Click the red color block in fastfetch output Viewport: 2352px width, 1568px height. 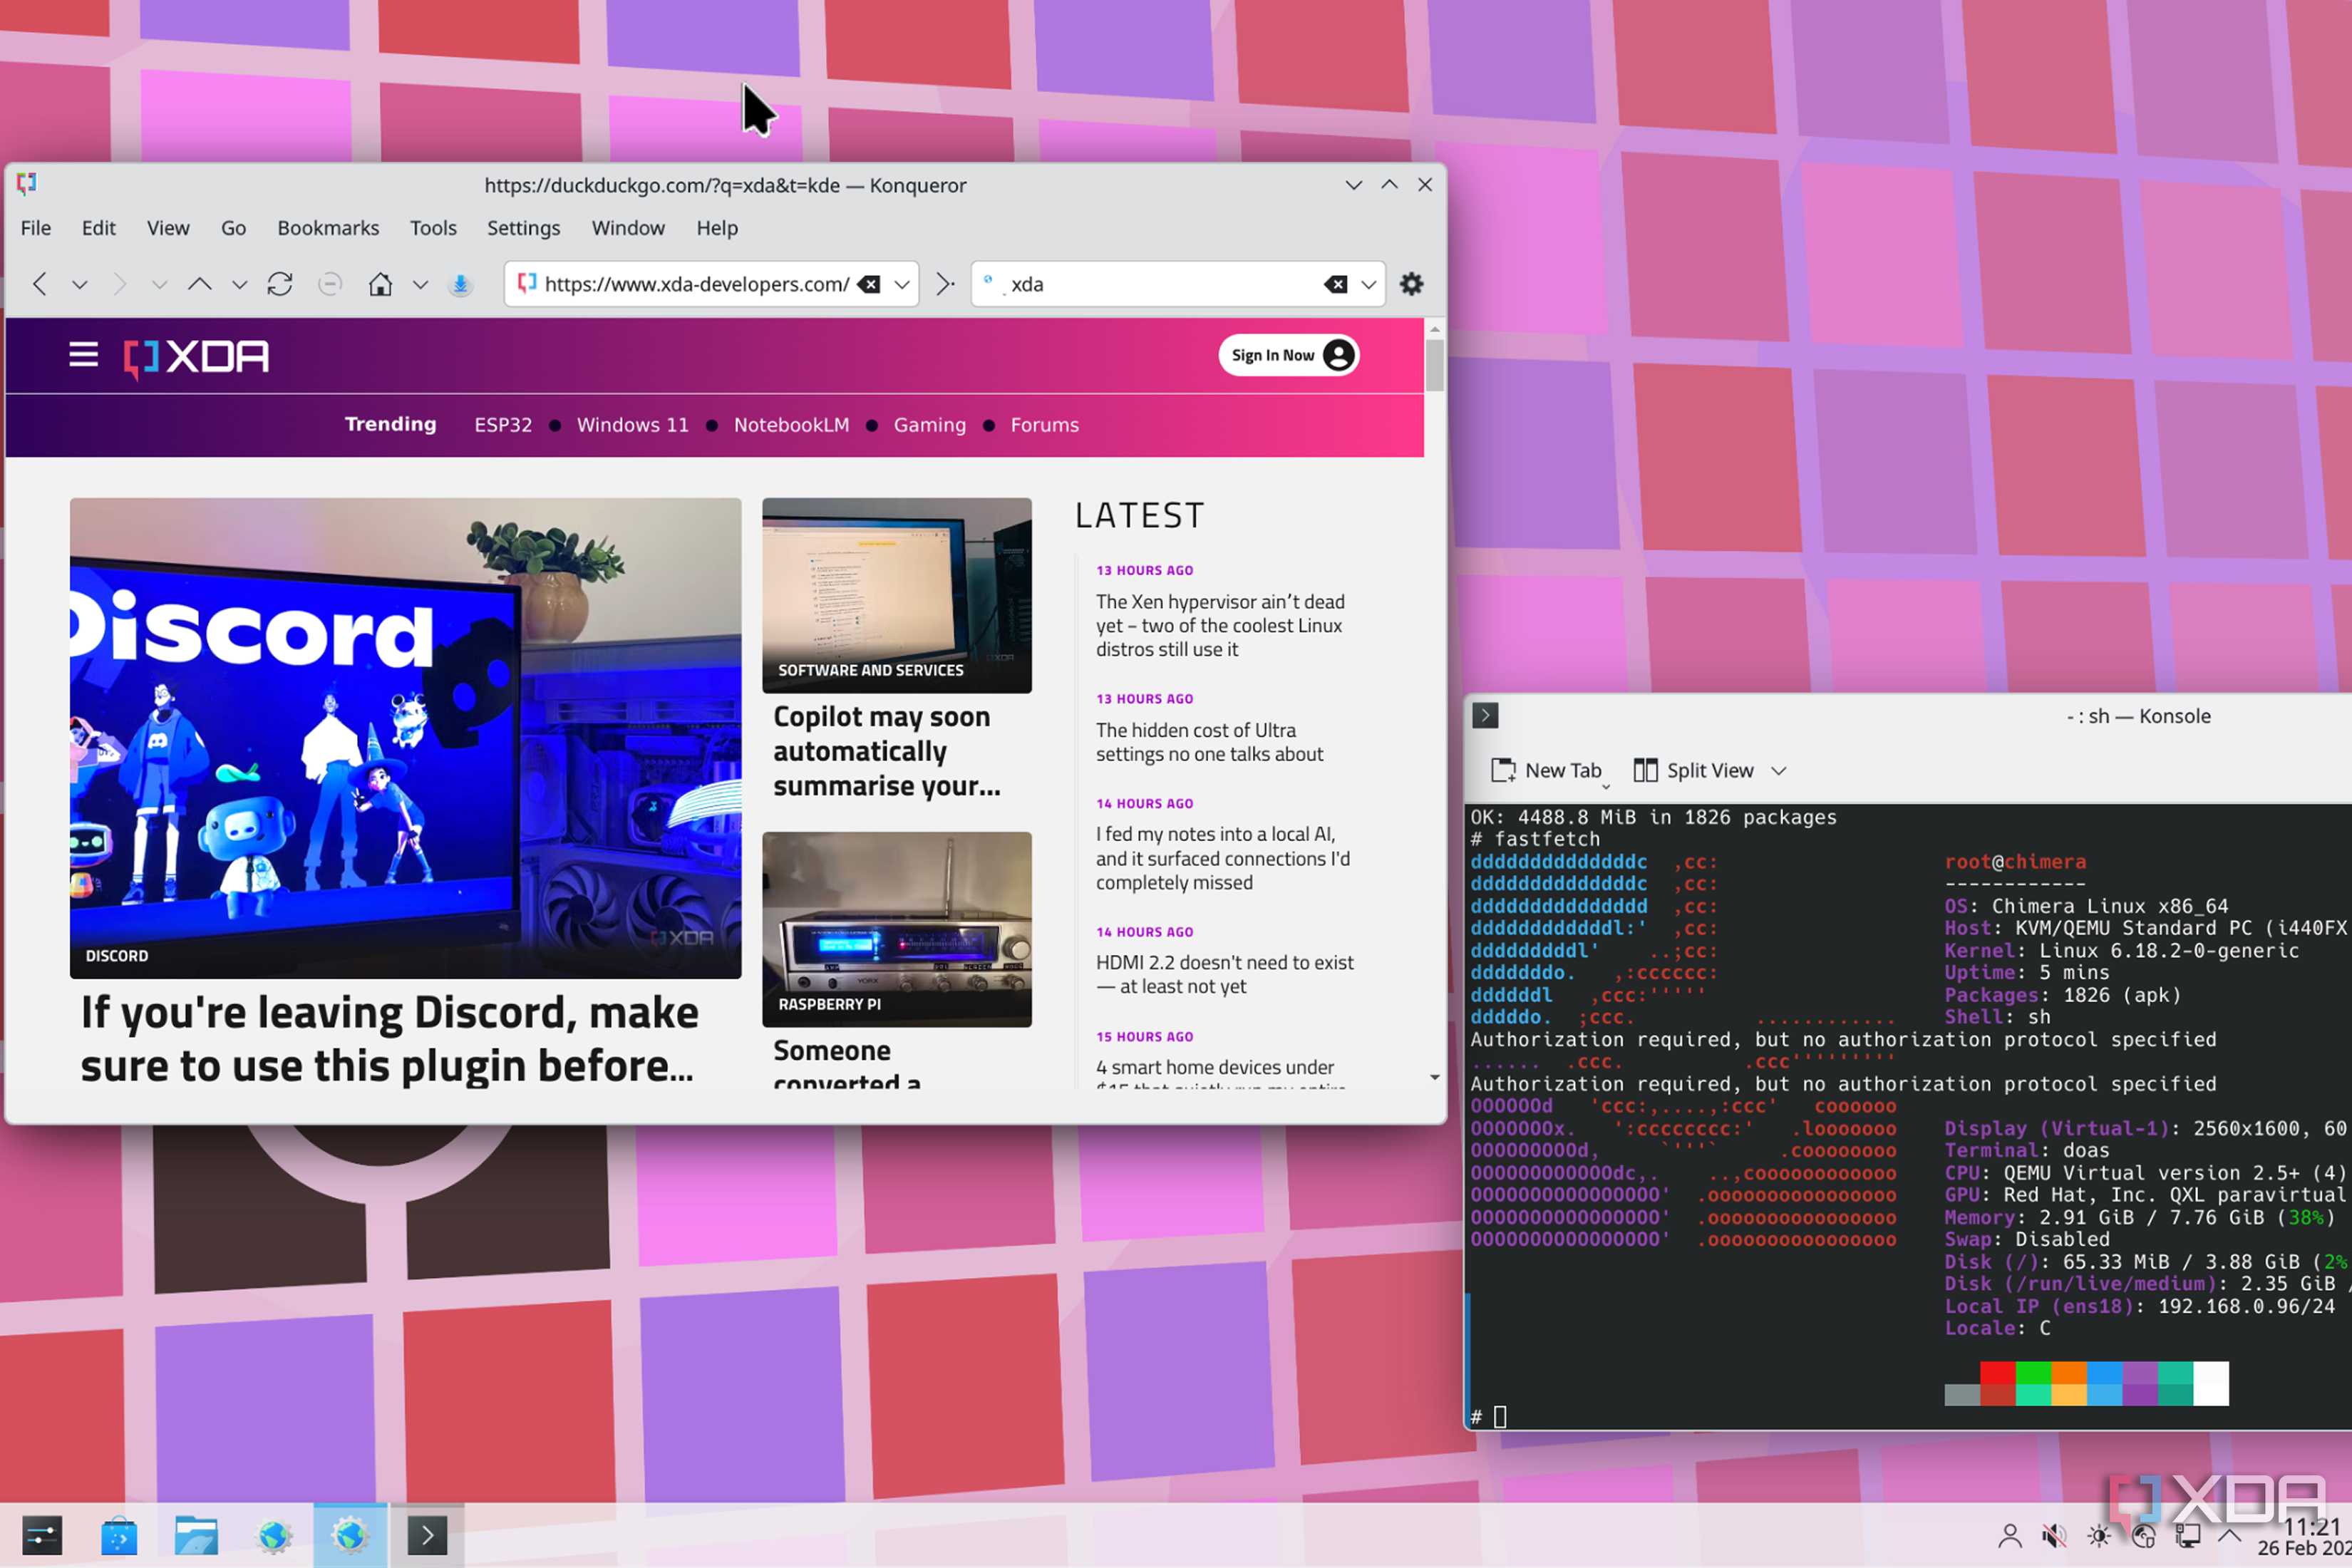(x=1998, y=1373)
